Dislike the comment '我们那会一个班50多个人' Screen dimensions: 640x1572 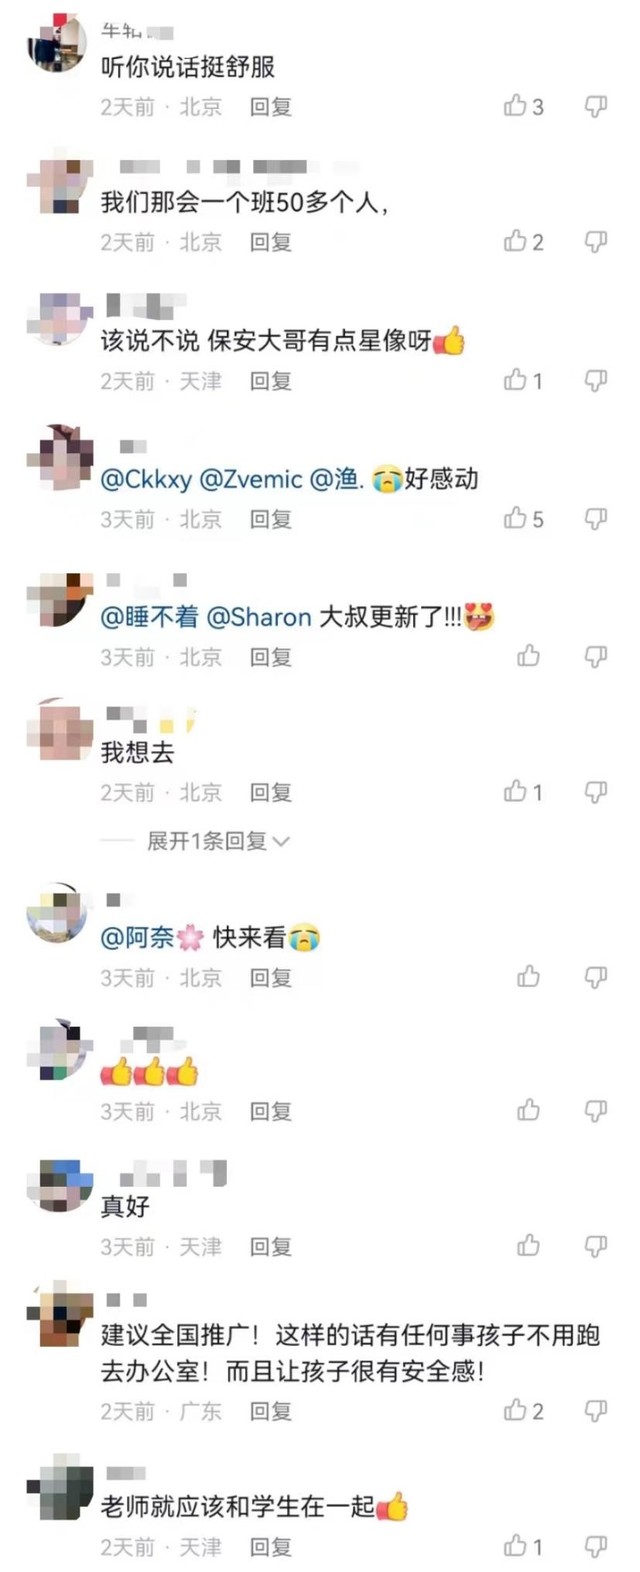[596, 241]
